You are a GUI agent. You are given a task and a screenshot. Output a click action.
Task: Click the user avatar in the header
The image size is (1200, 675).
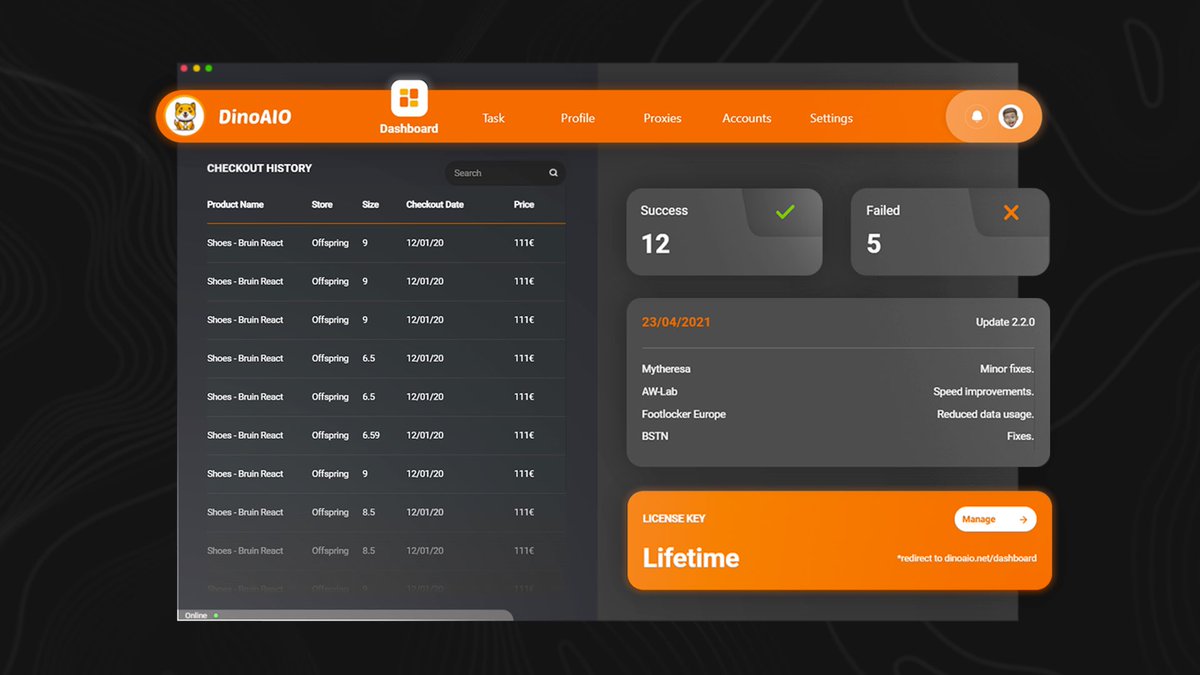click(1010, 117)
